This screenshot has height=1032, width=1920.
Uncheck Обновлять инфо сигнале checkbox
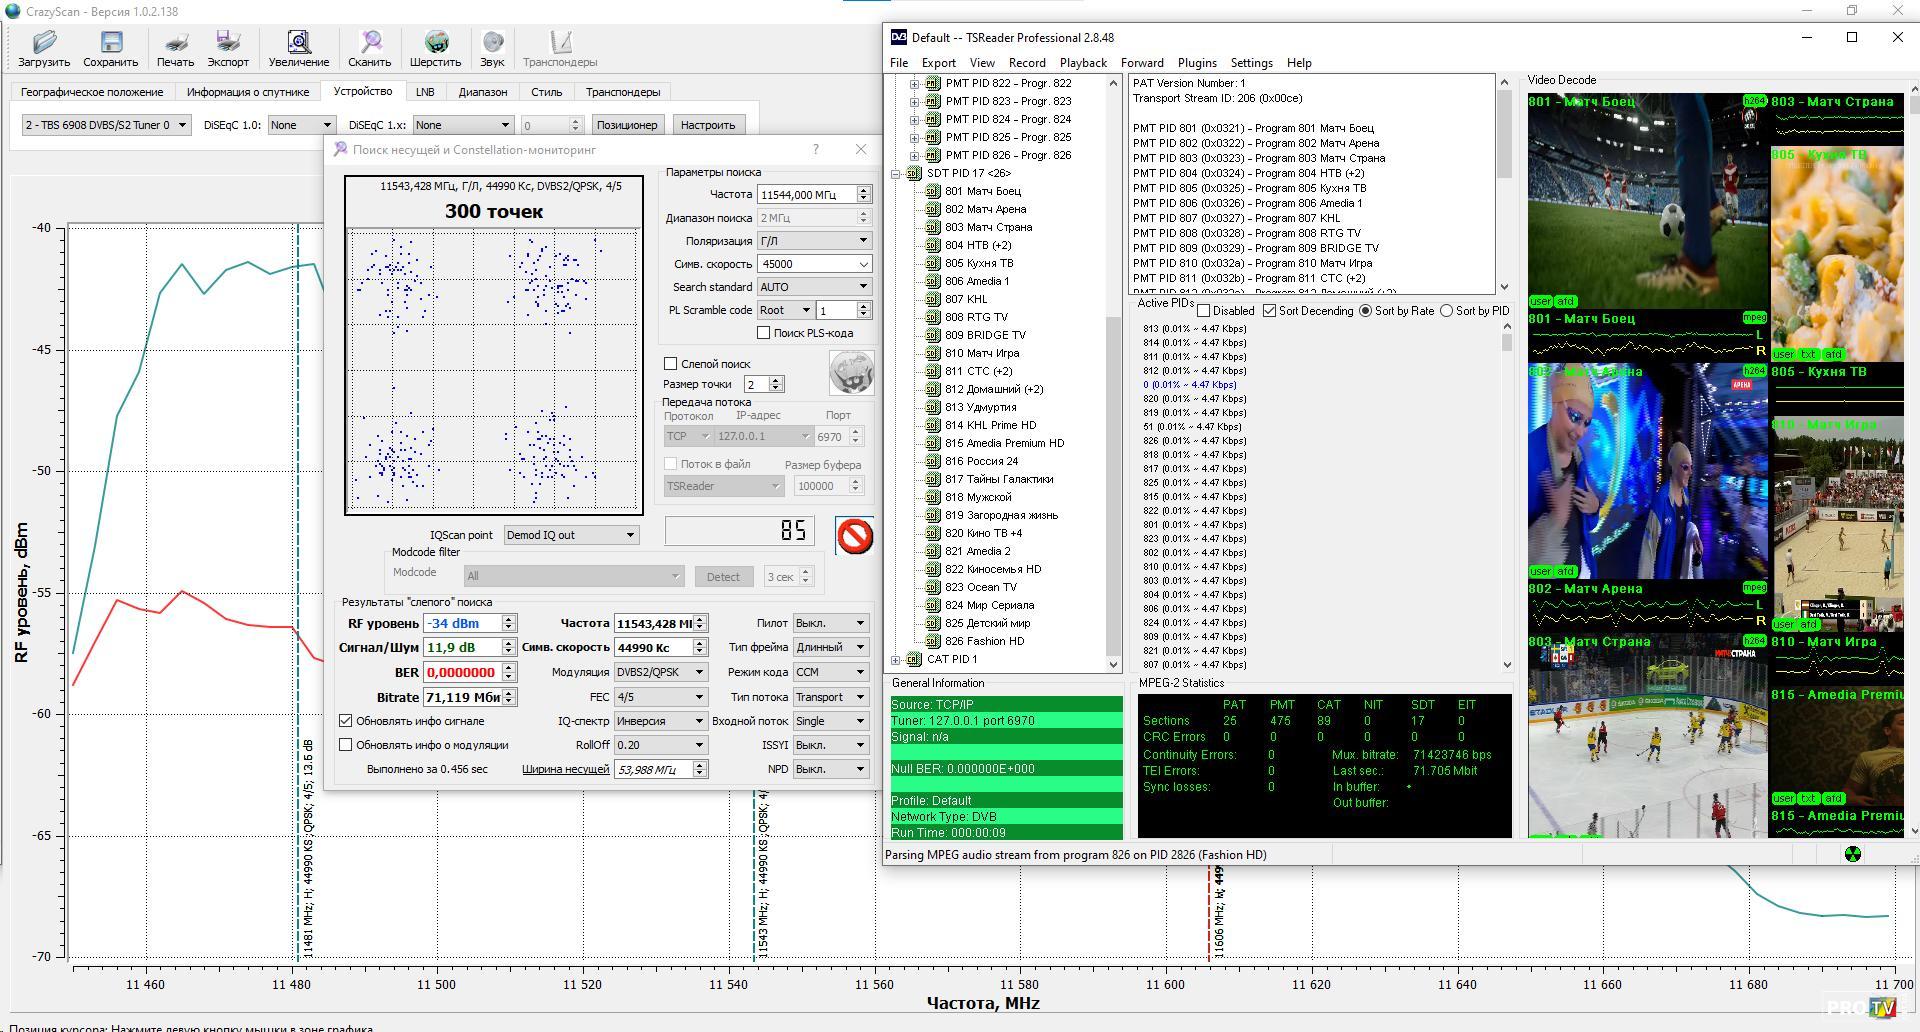point(346,721)
